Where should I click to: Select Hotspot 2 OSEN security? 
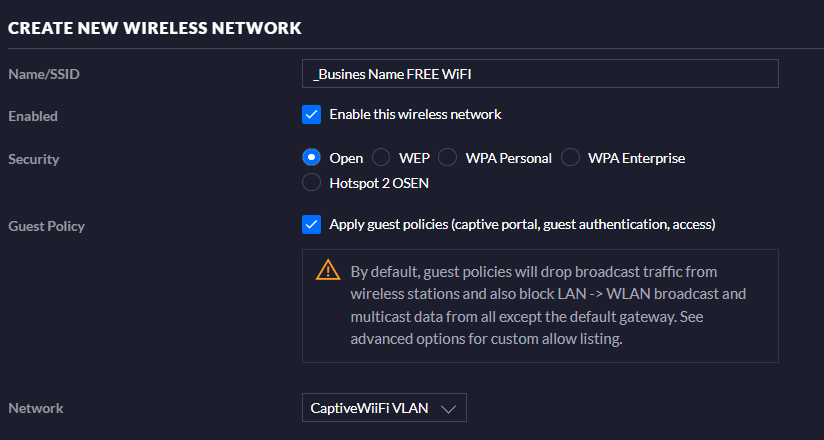[311, 182]
